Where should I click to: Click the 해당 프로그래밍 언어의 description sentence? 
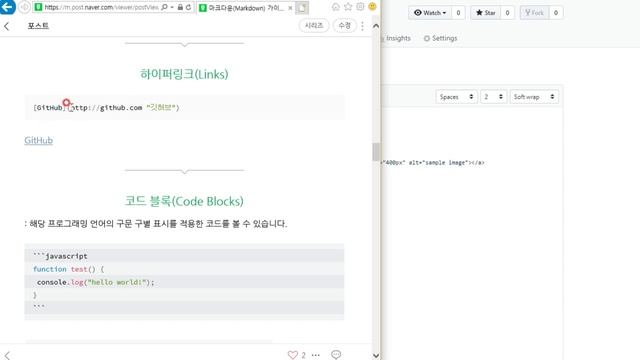point(156,224)
